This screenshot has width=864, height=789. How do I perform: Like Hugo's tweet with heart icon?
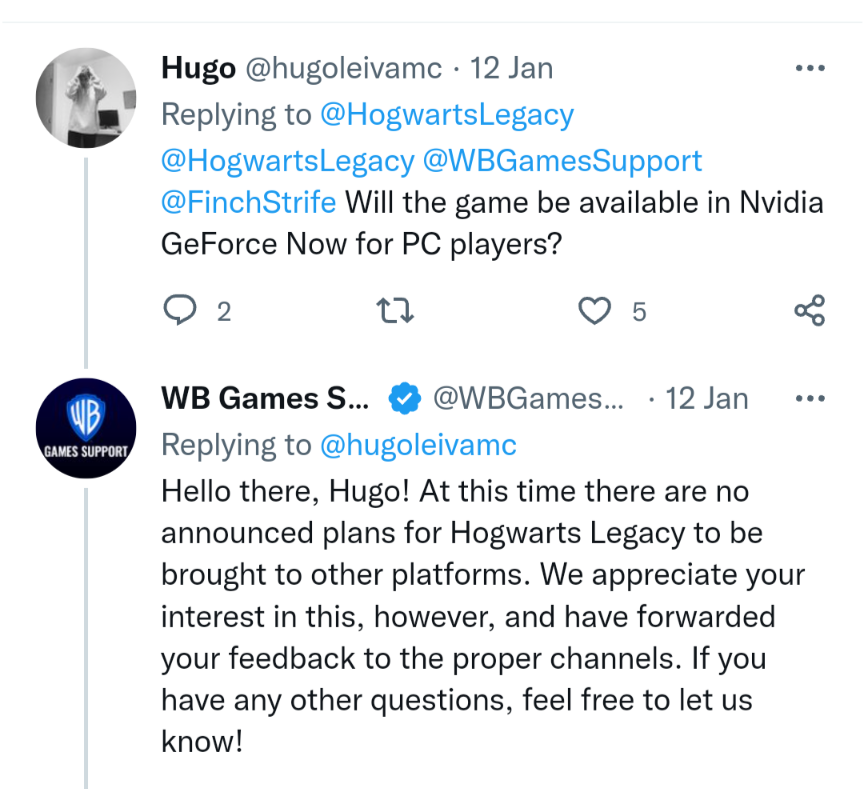pyautogui.click(x=595, y=311)
